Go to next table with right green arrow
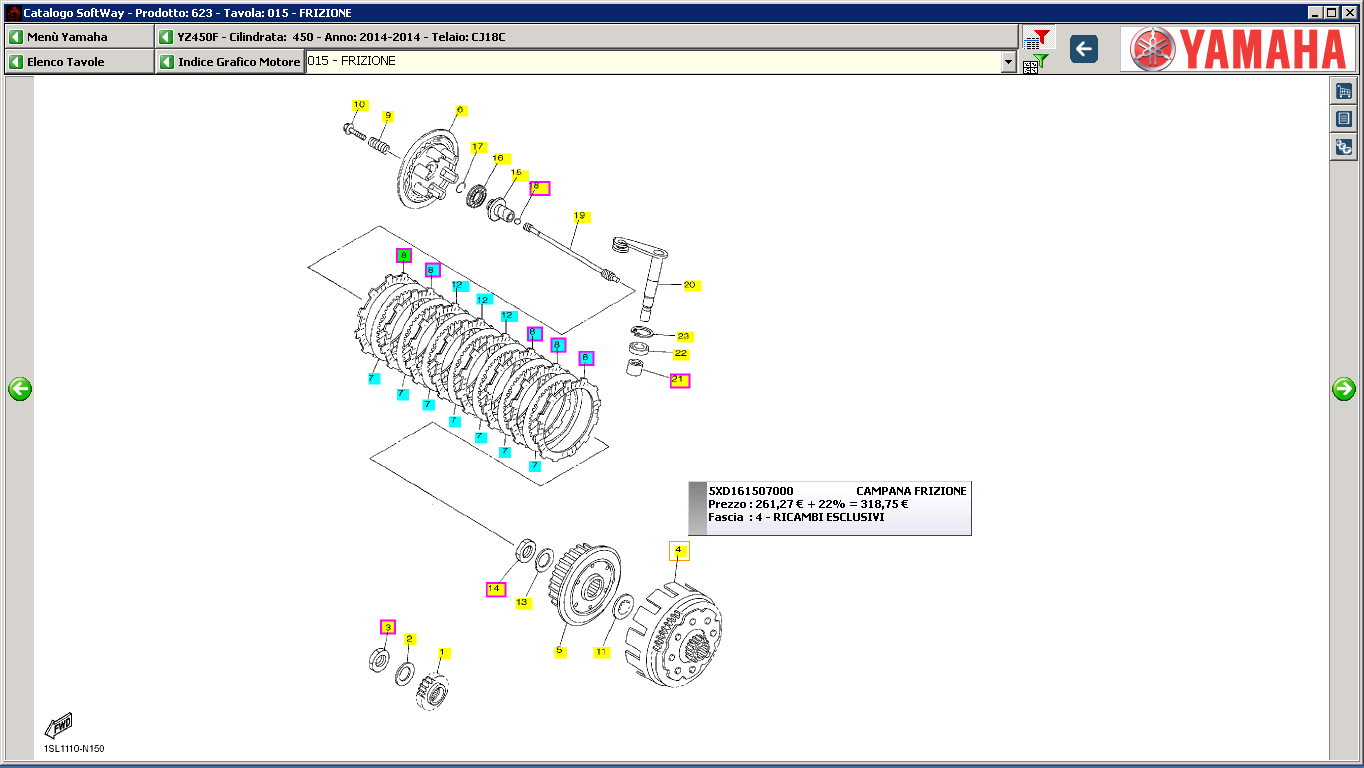 point(1344,389)
